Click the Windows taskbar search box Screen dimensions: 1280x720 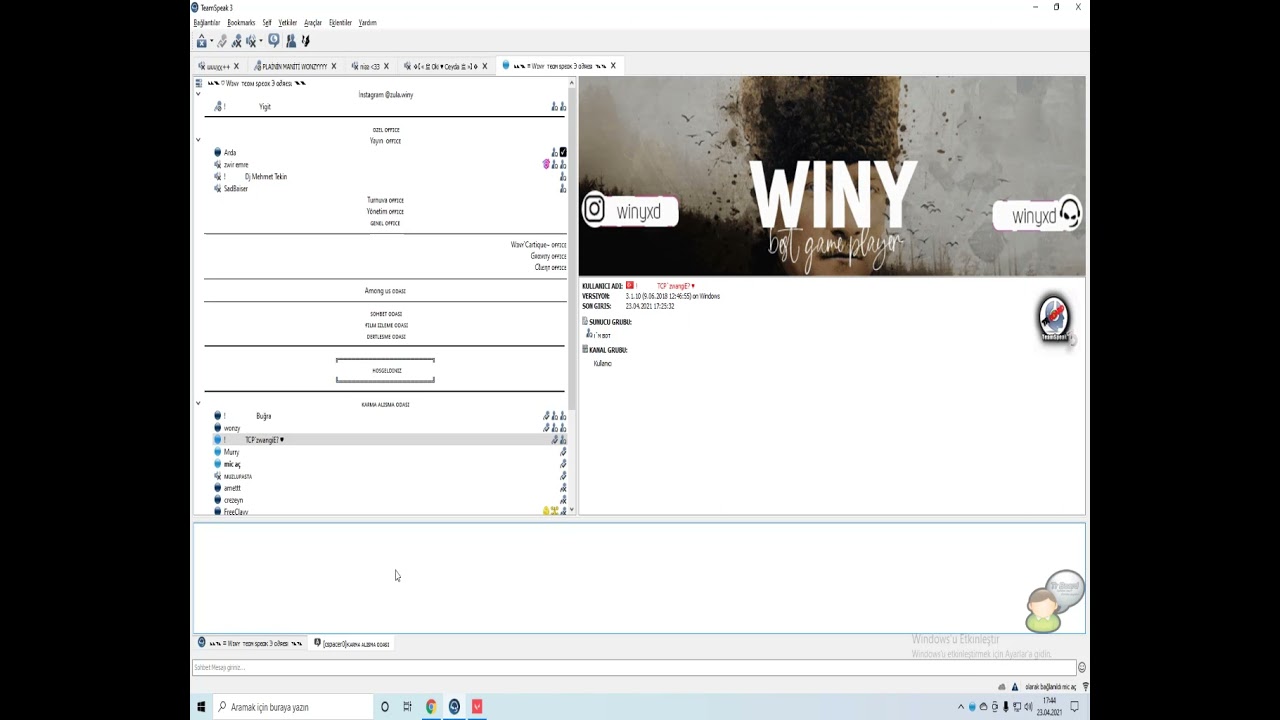point(292,707)
